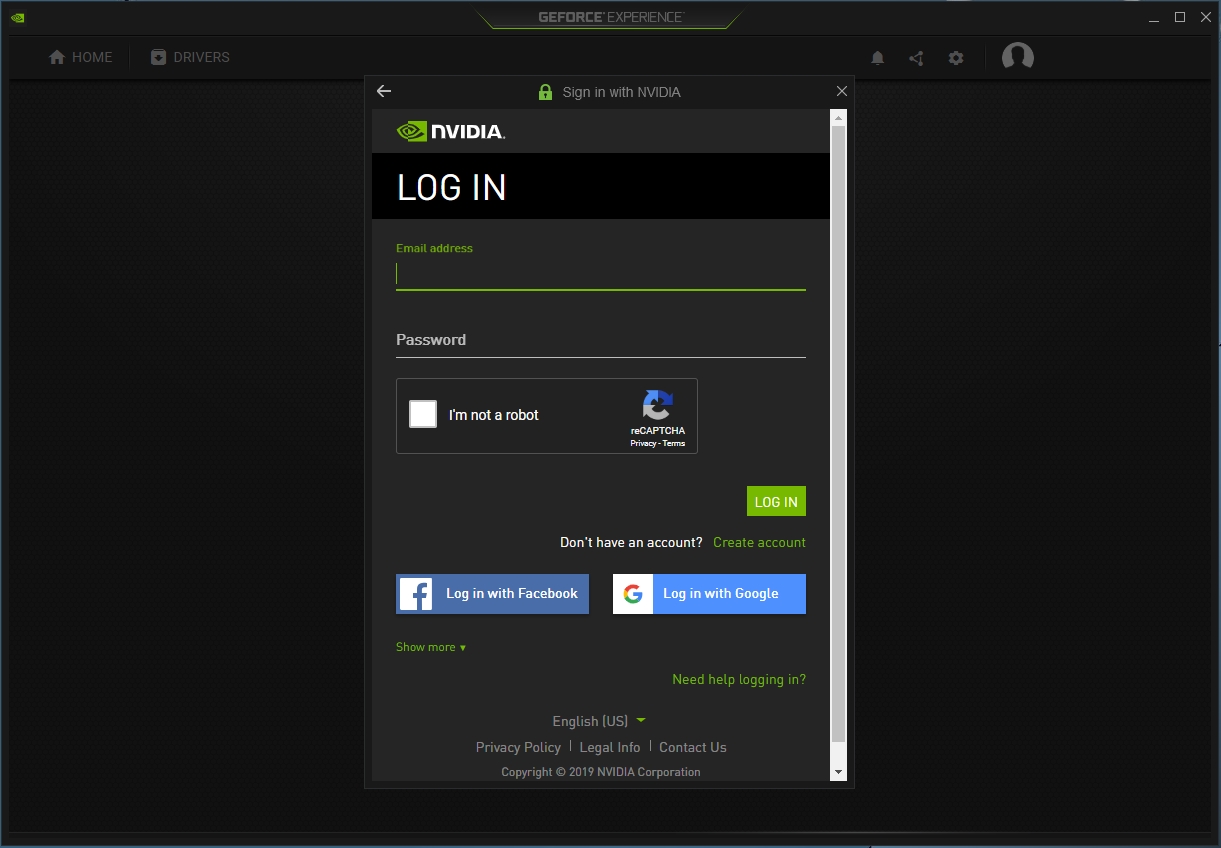Image resolution: width=1221 pixels, height=848 pixels.
Task: Open the reCAPTCHA Terms link
Action: [x=674, y=443]
